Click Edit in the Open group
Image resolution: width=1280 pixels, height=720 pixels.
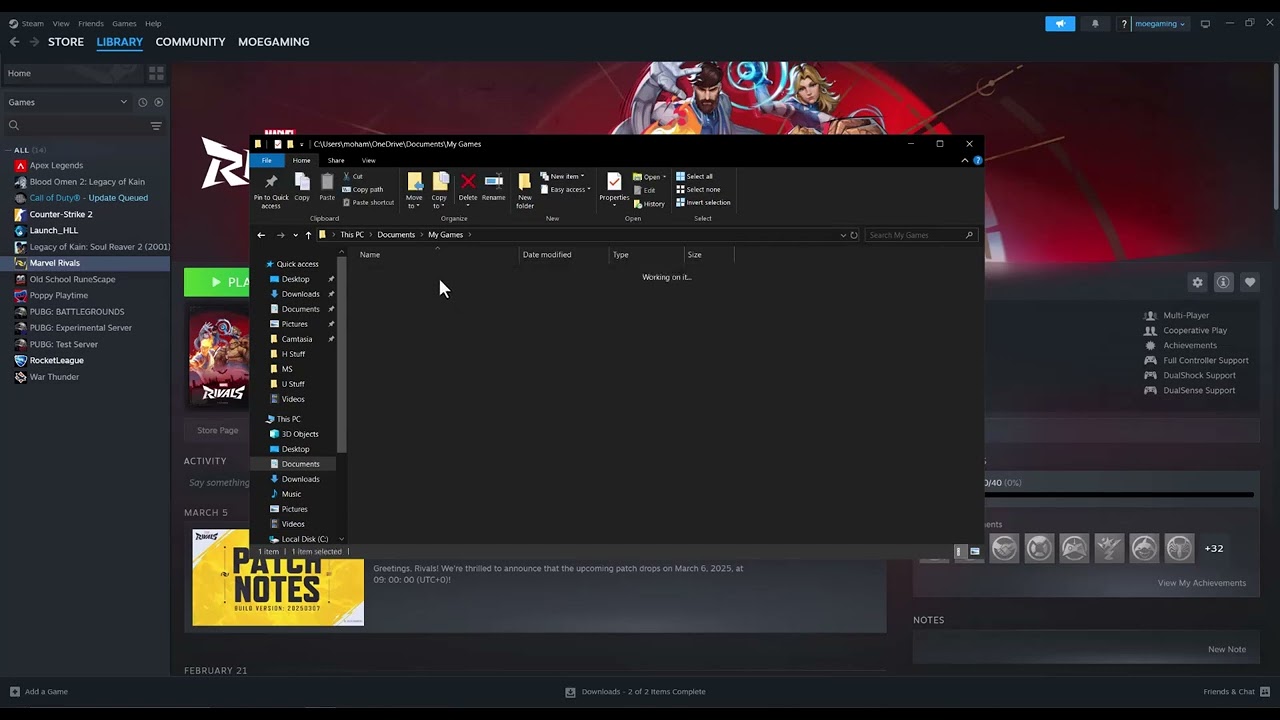pyautogui.click(x=644, y=190)
